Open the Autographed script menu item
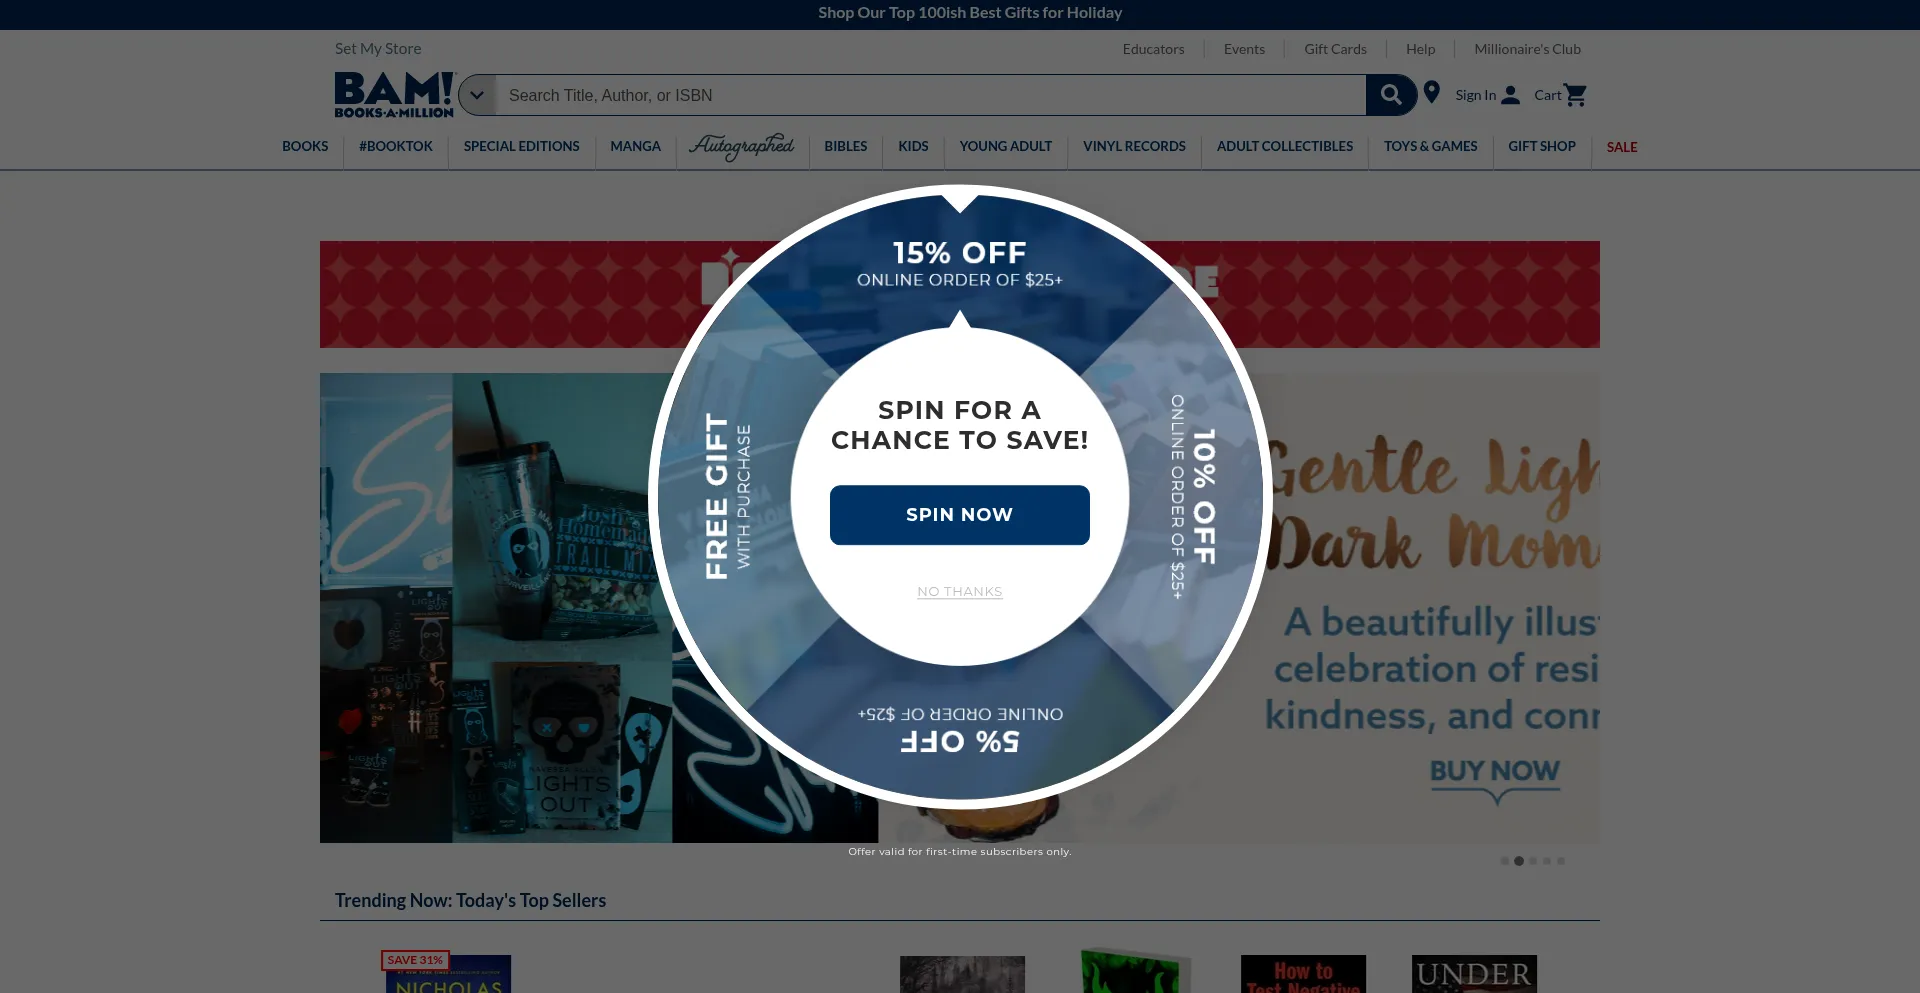 pyautogui.click(x=741, y=147)
